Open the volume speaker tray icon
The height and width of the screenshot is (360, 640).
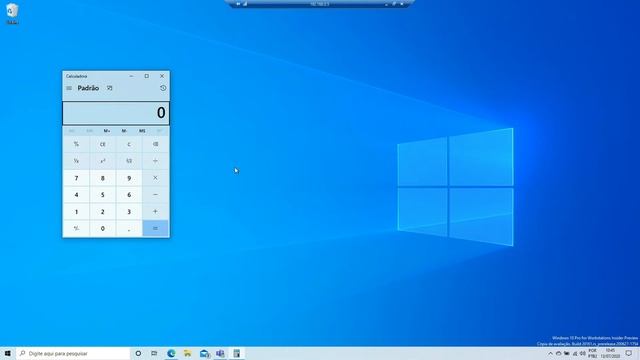pos(582,353)
